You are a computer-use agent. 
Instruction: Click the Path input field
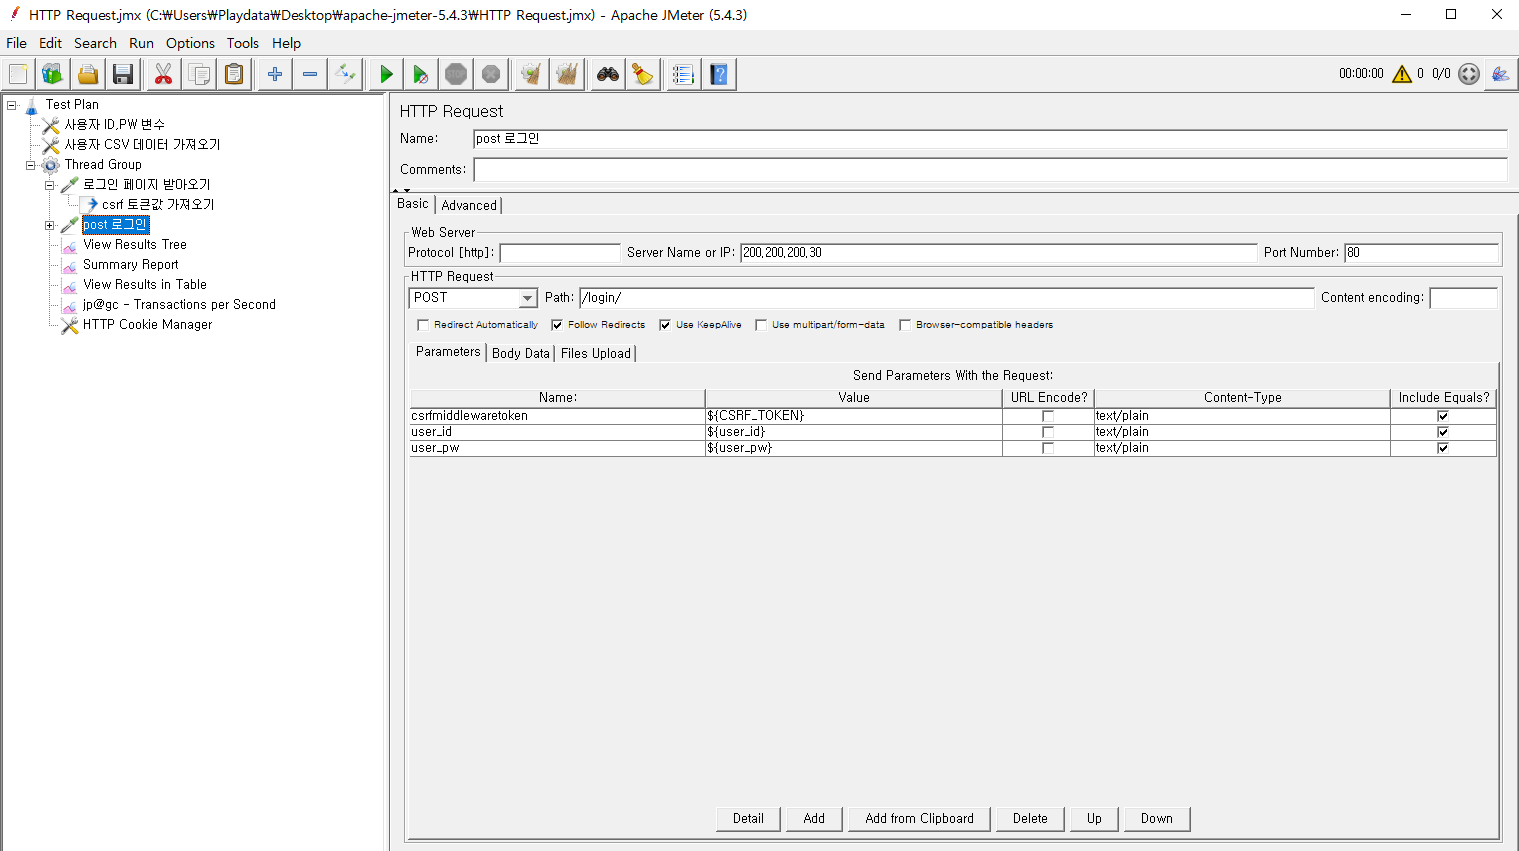point(946,298)
